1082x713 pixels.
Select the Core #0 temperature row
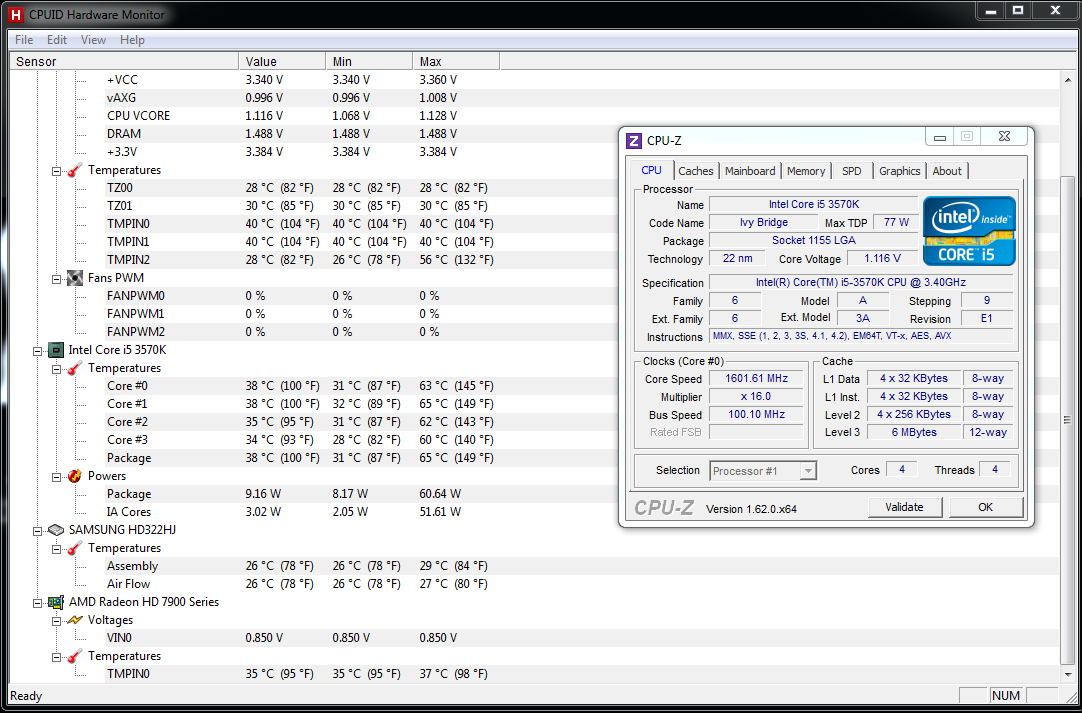(x=534, y=386)
